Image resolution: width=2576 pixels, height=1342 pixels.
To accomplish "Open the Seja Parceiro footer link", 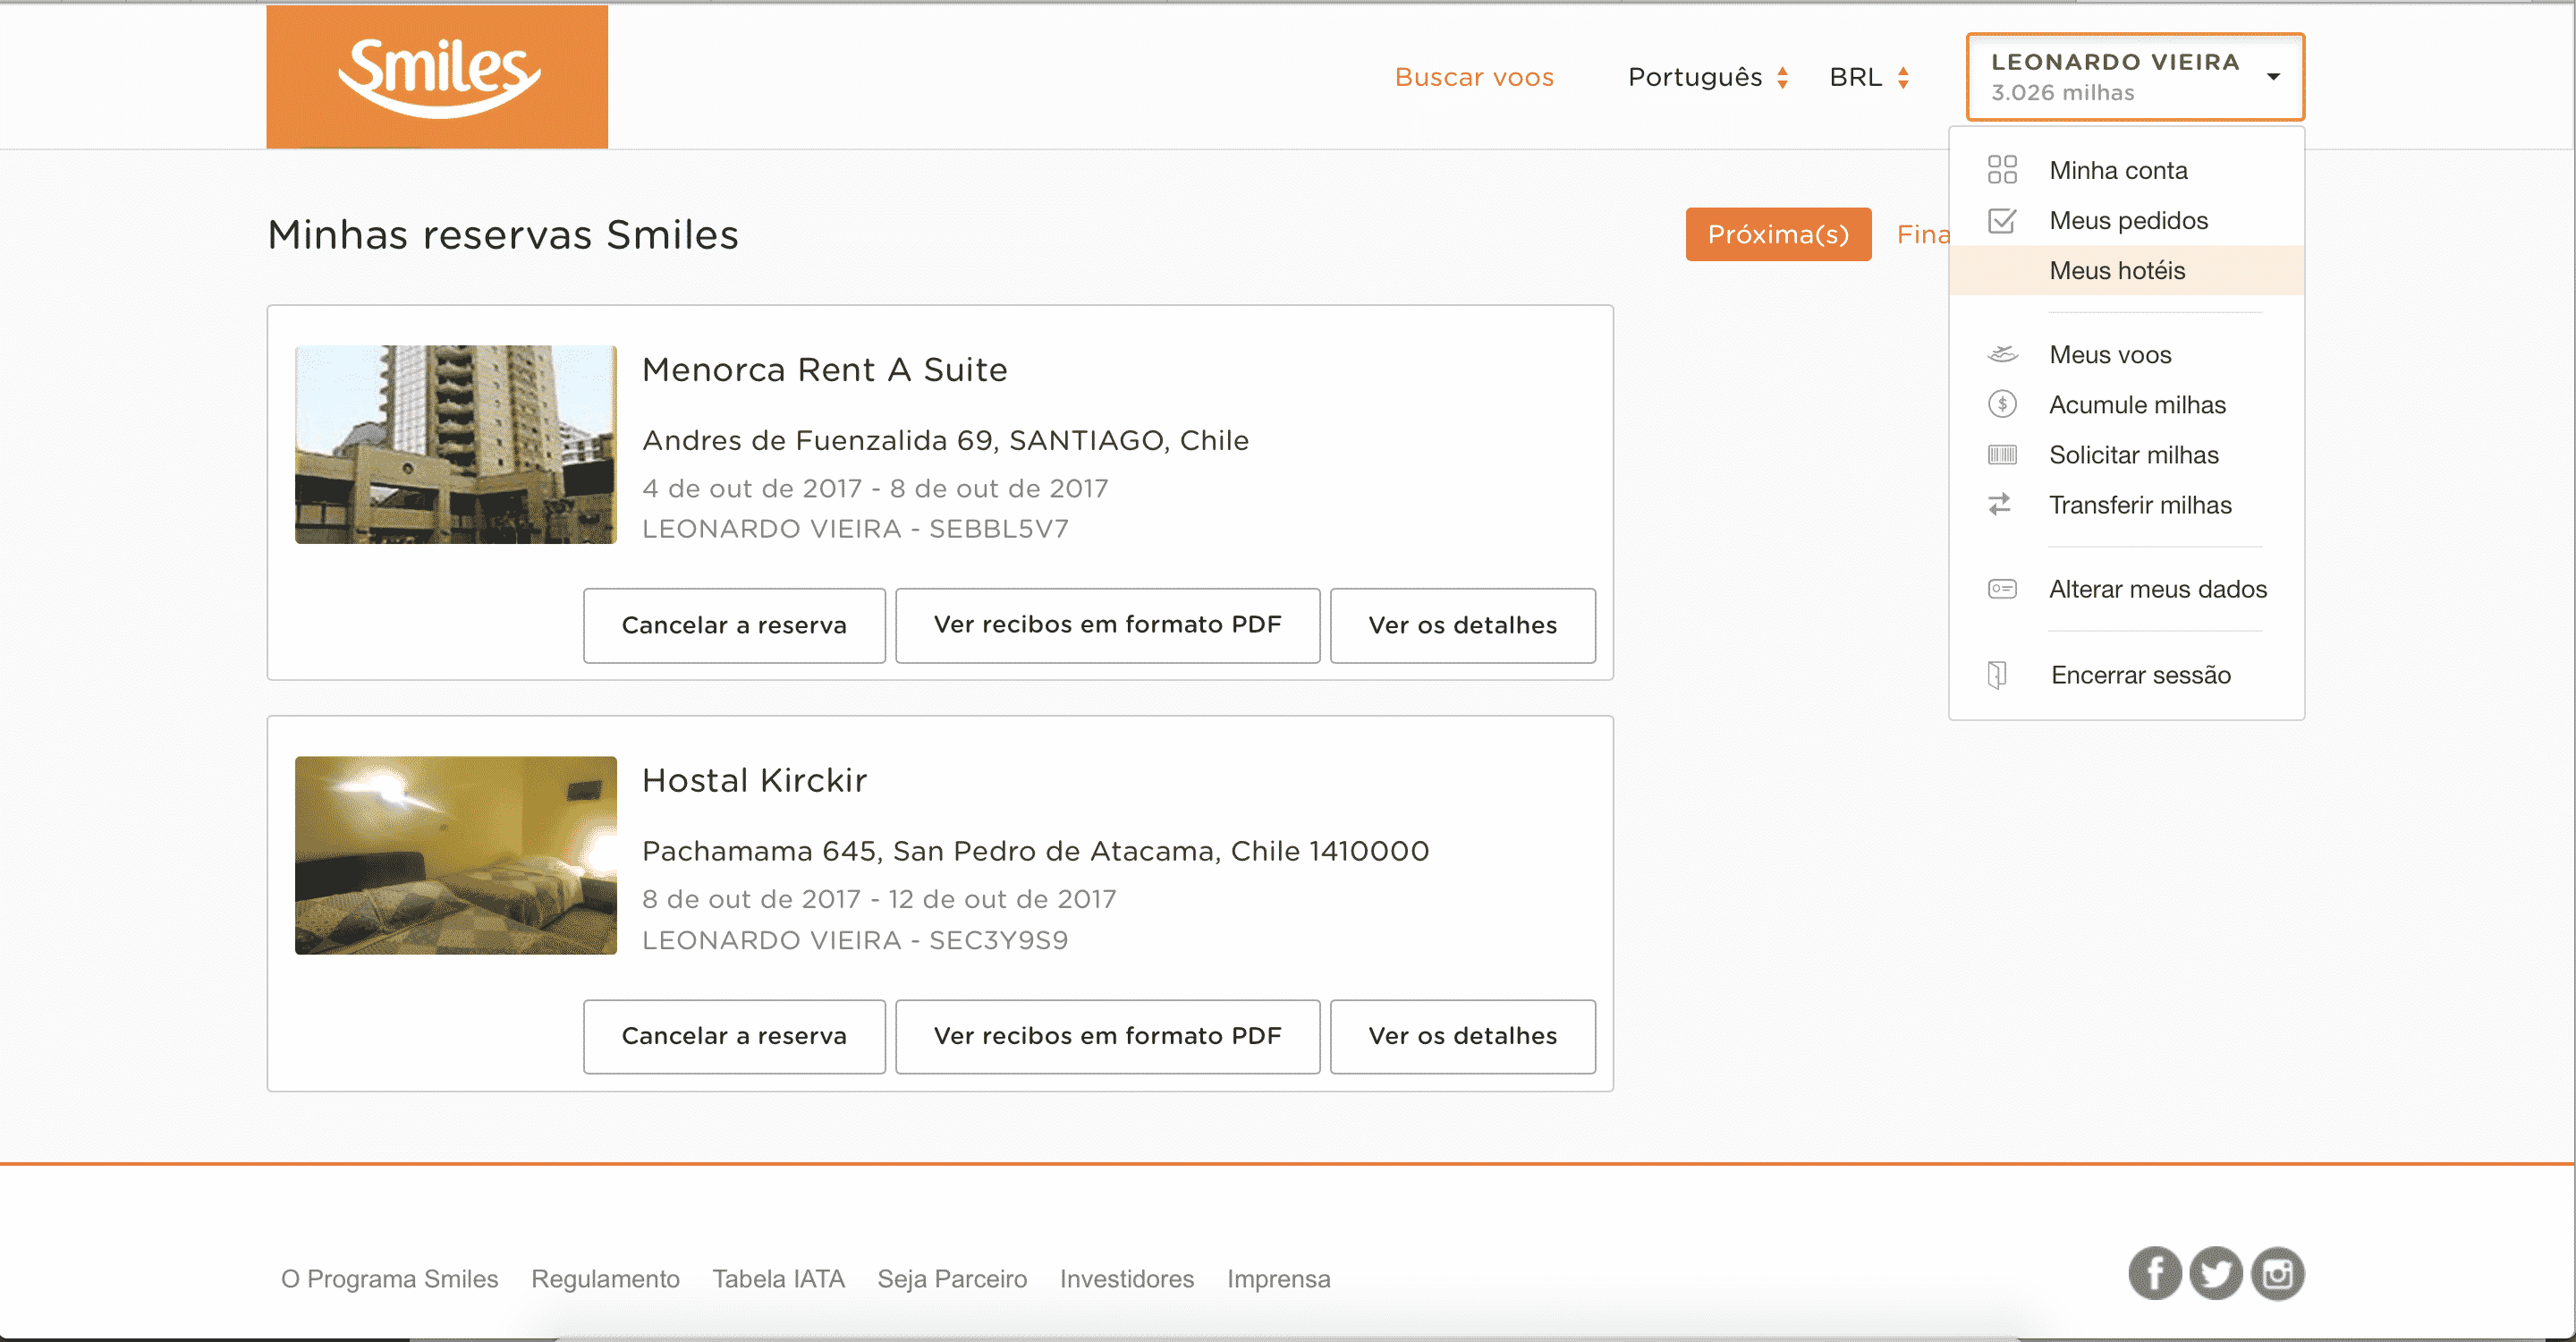I will 952,1278.
